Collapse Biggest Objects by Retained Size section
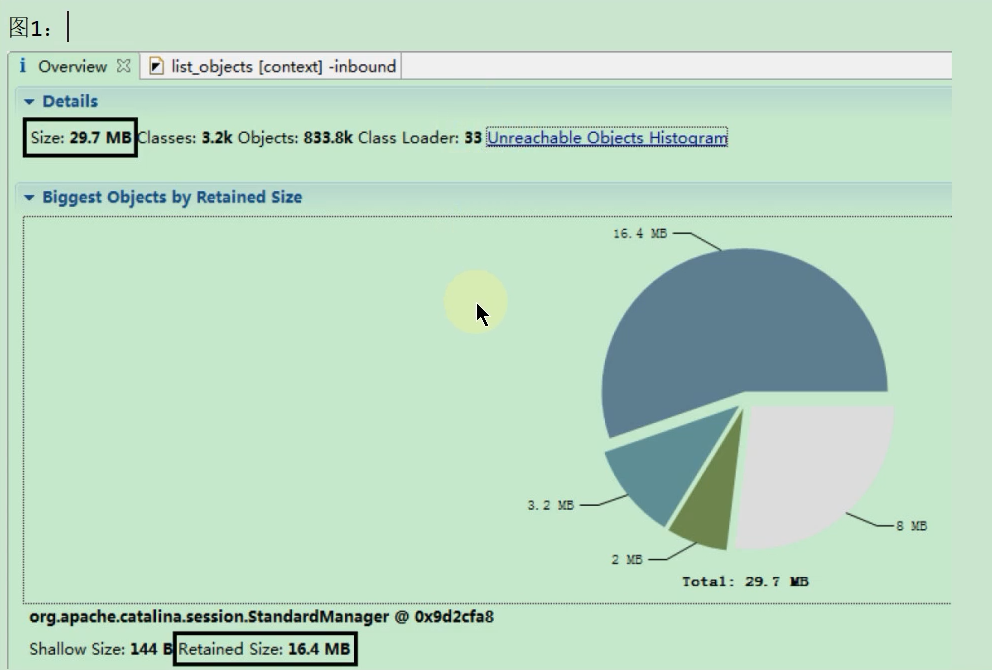 (28, 197)
